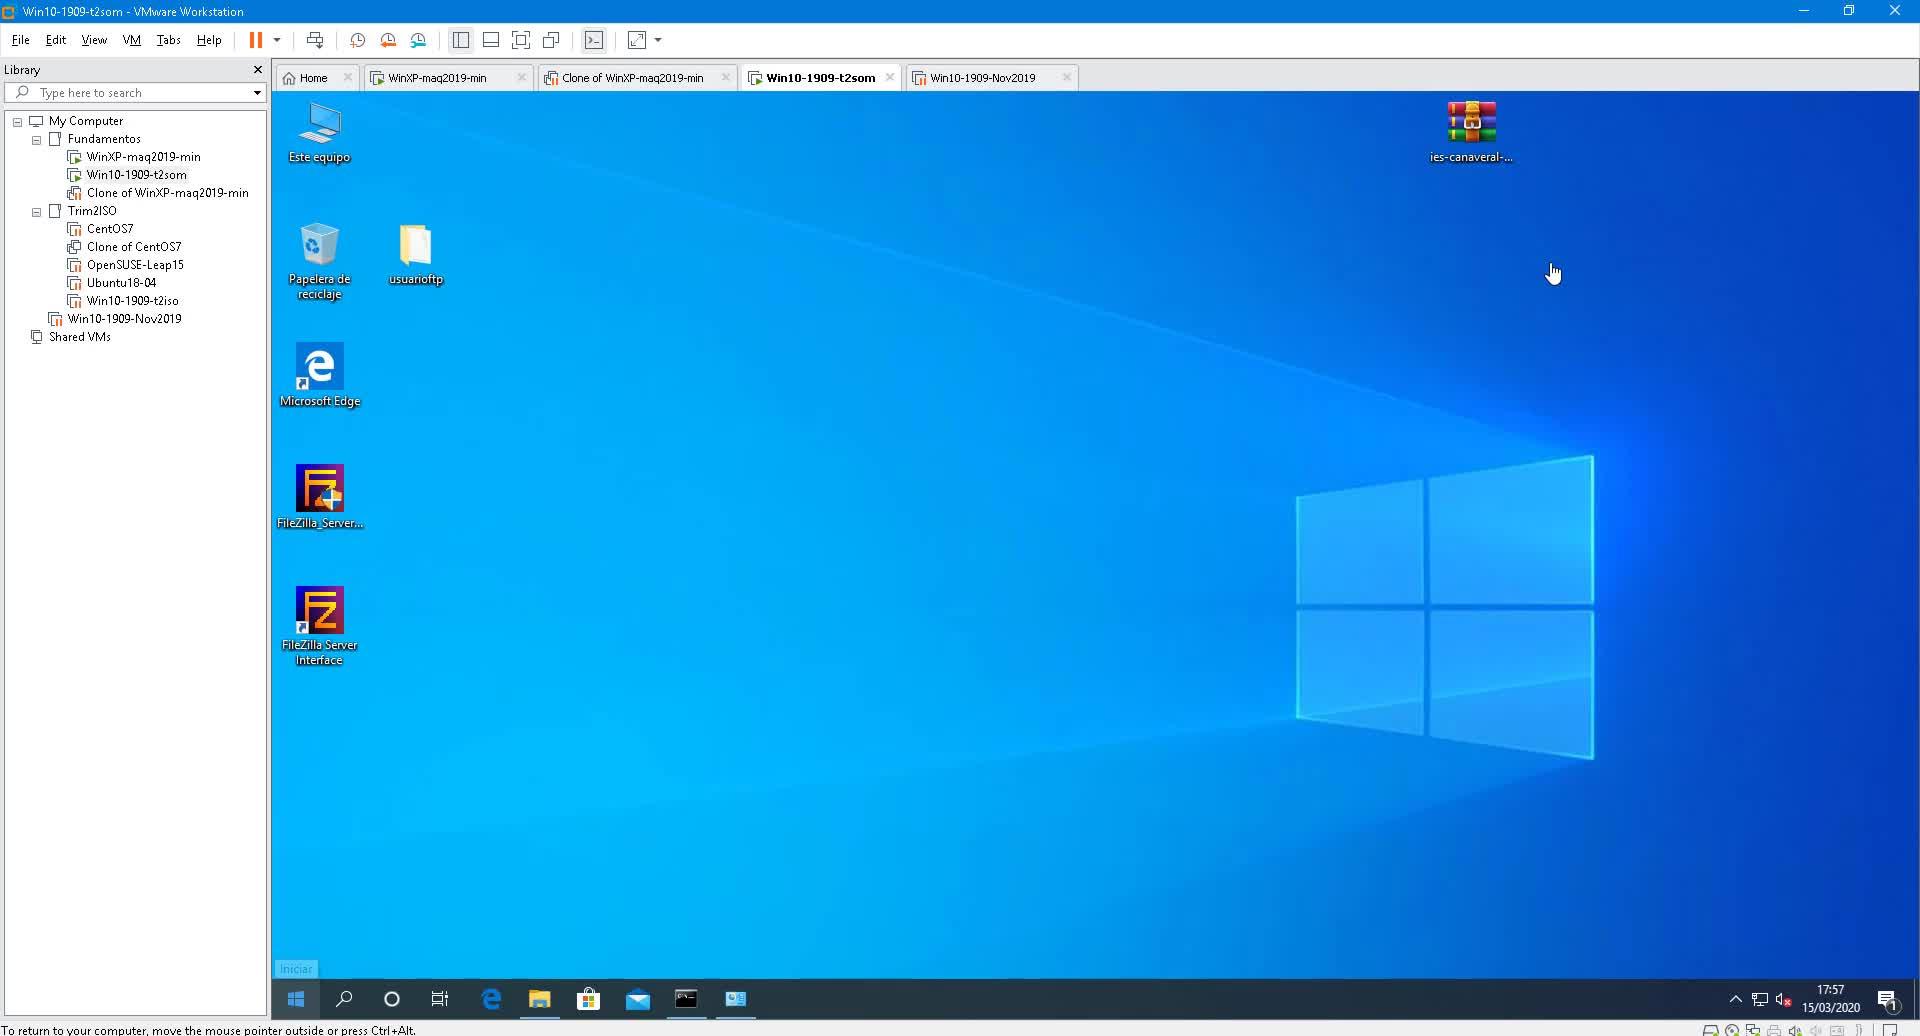Image resolution: width=1920 pixels, height=1036 pixels.
Task: Open the Tabs menu
Action: [x=169, y=40]
